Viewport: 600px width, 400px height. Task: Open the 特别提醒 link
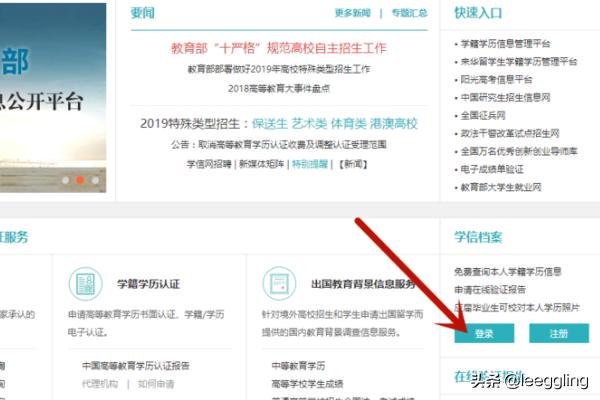(x=310, y=164)
